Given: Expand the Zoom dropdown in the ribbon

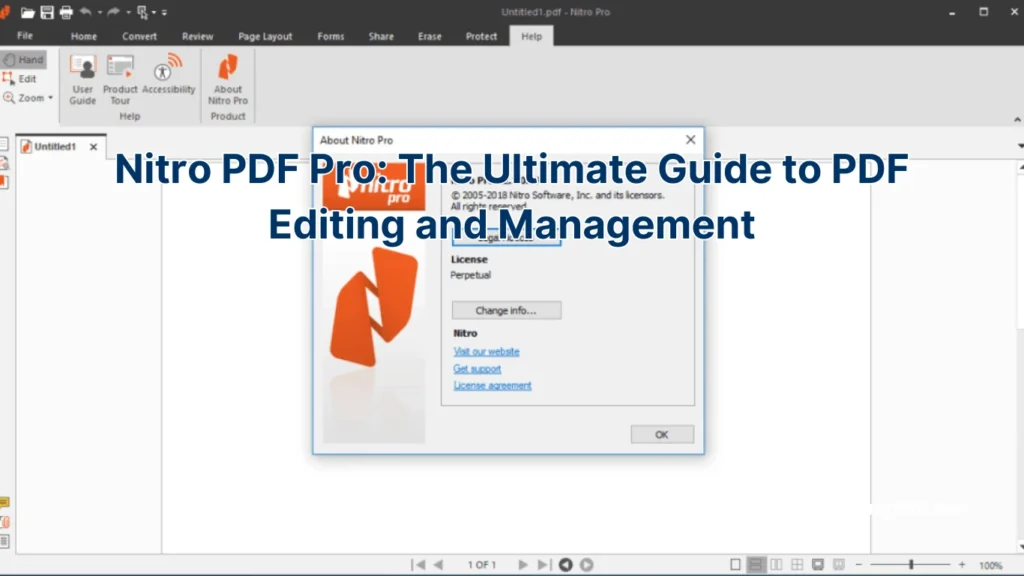Looking at the screenshot, I should click(50, 98).
